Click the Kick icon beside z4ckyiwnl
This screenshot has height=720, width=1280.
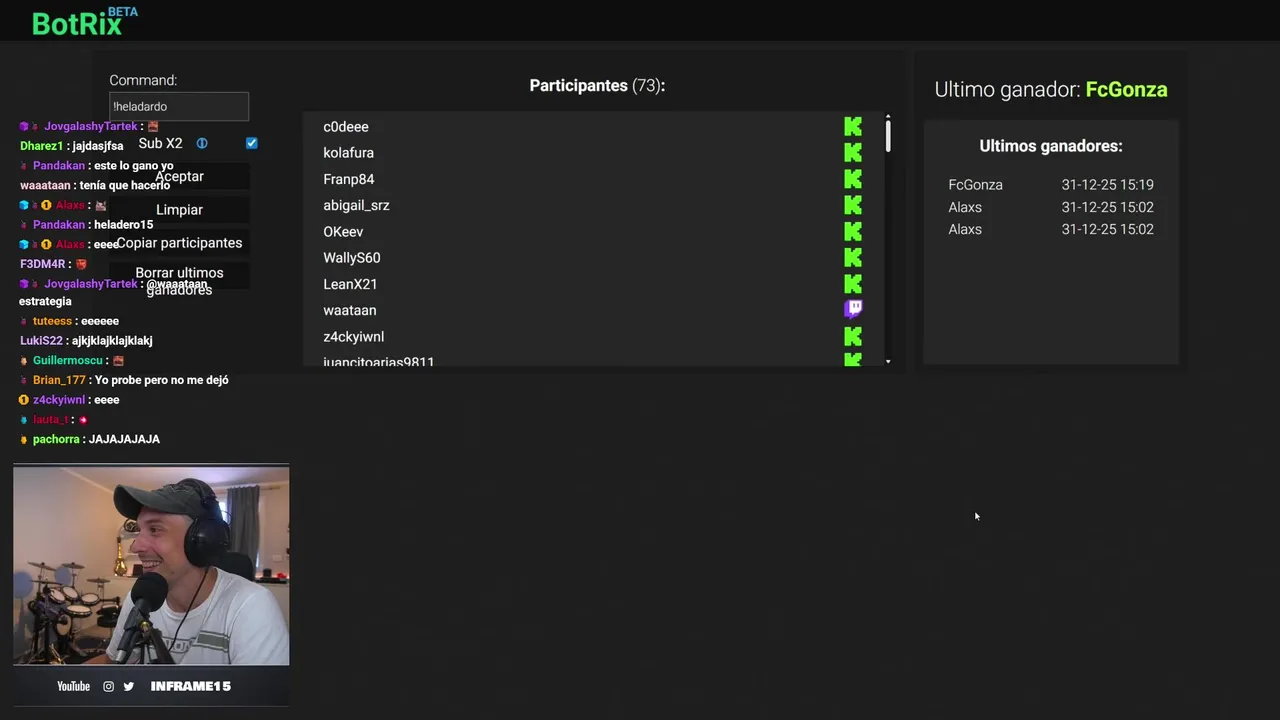click(853, 337)
